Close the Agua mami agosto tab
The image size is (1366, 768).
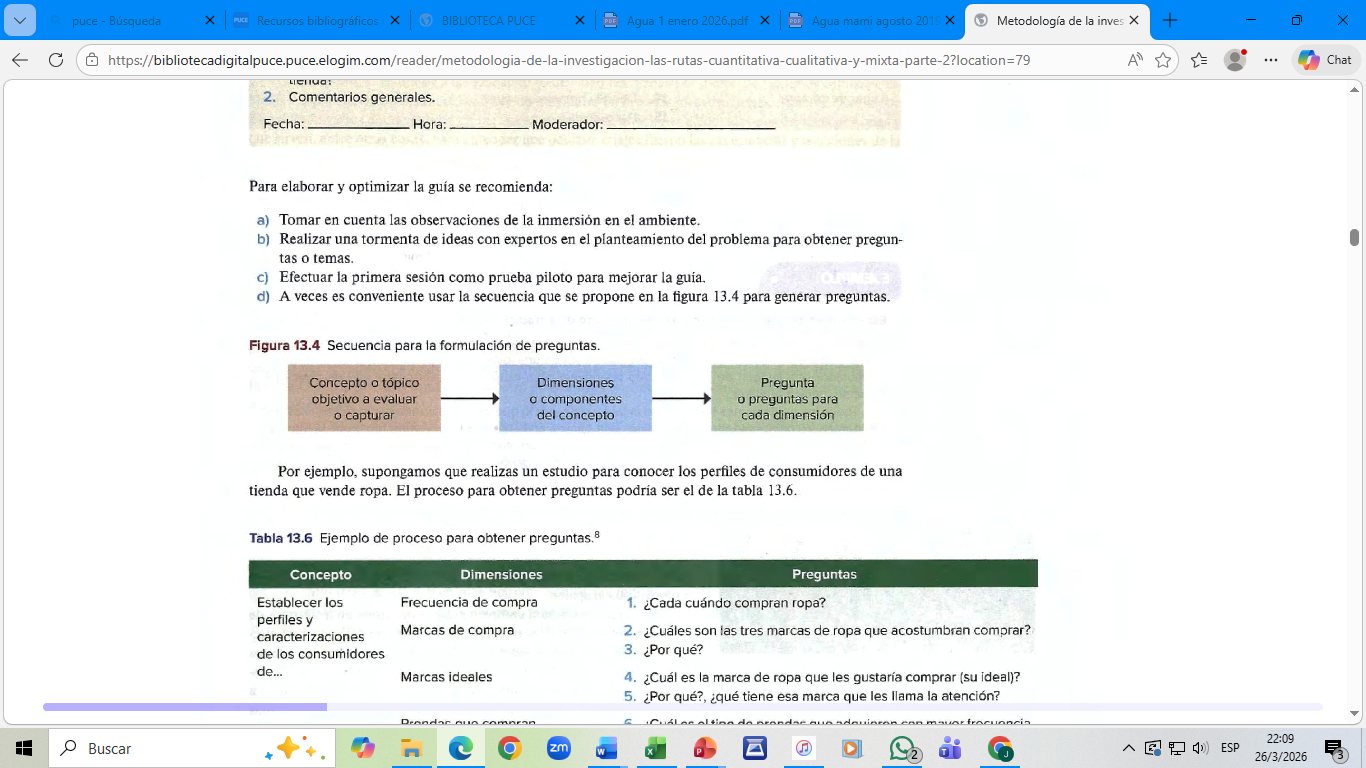[948, 20]
